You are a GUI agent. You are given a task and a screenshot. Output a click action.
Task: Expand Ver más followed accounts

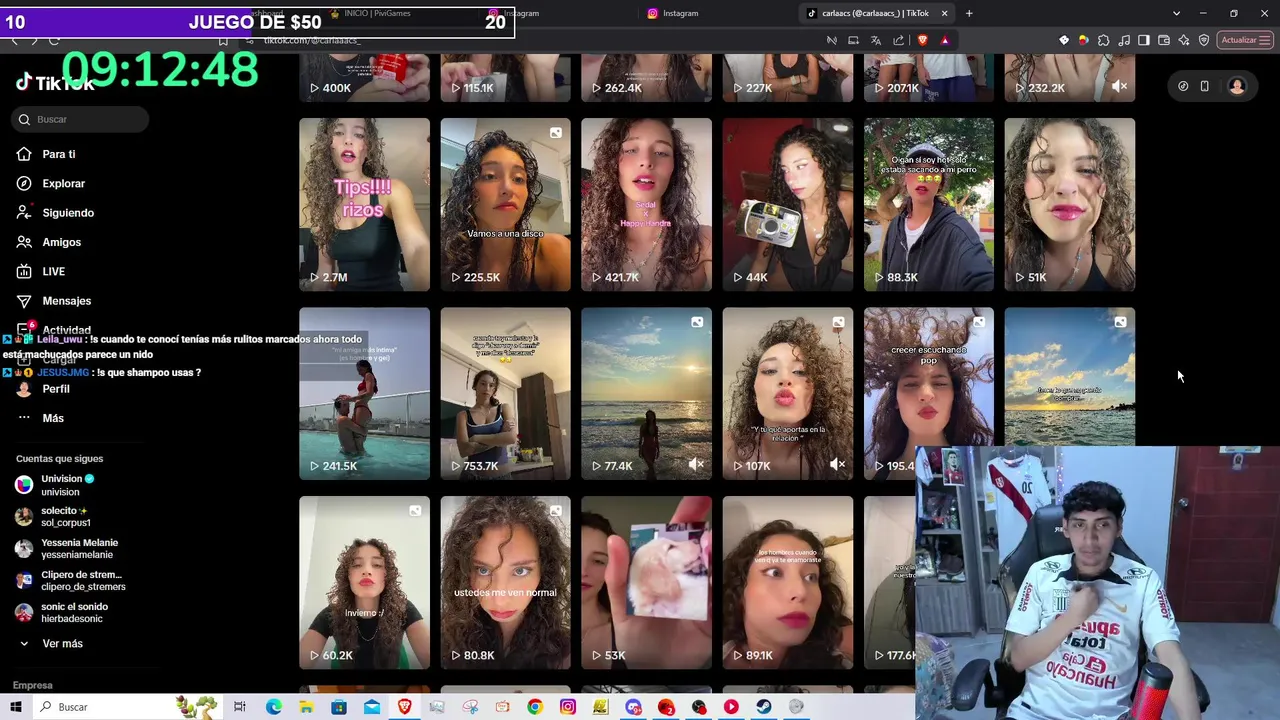click(x=50, y=644)
